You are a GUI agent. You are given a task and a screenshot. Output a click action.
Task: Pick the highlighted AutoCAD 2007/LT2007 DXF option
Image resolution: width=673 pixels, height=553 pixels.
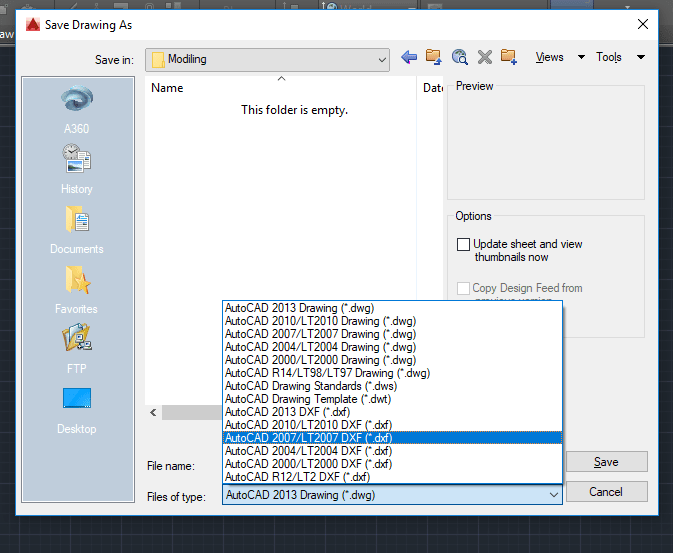(x=392, y=438)
